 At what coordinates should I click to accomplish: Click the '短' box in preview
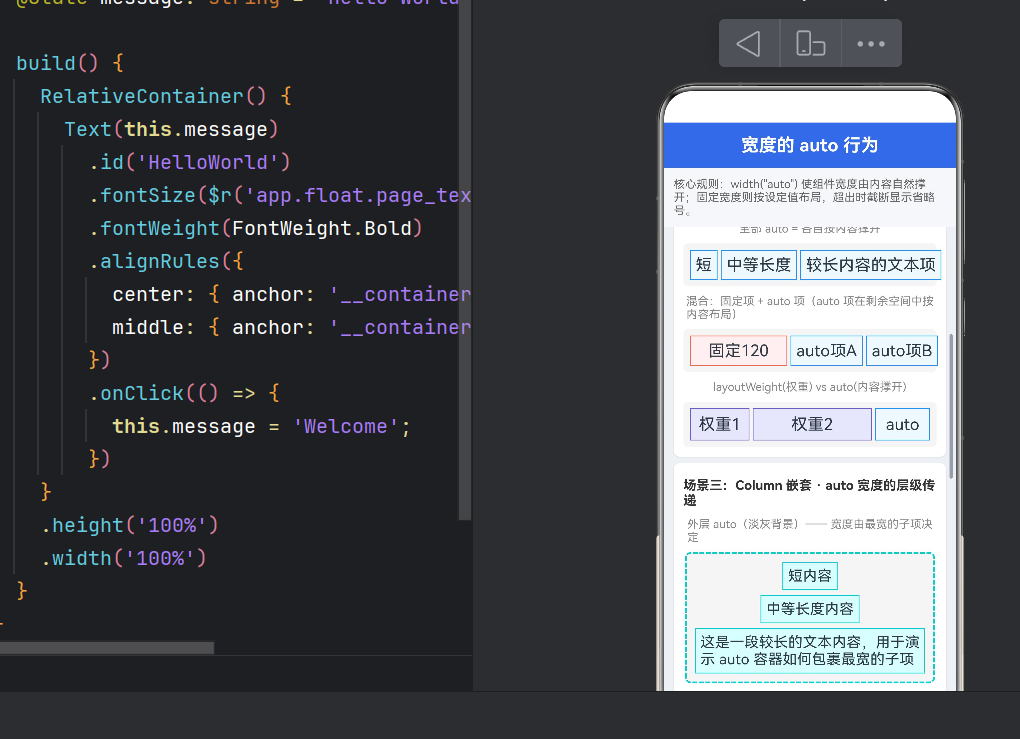coord(703,265)
